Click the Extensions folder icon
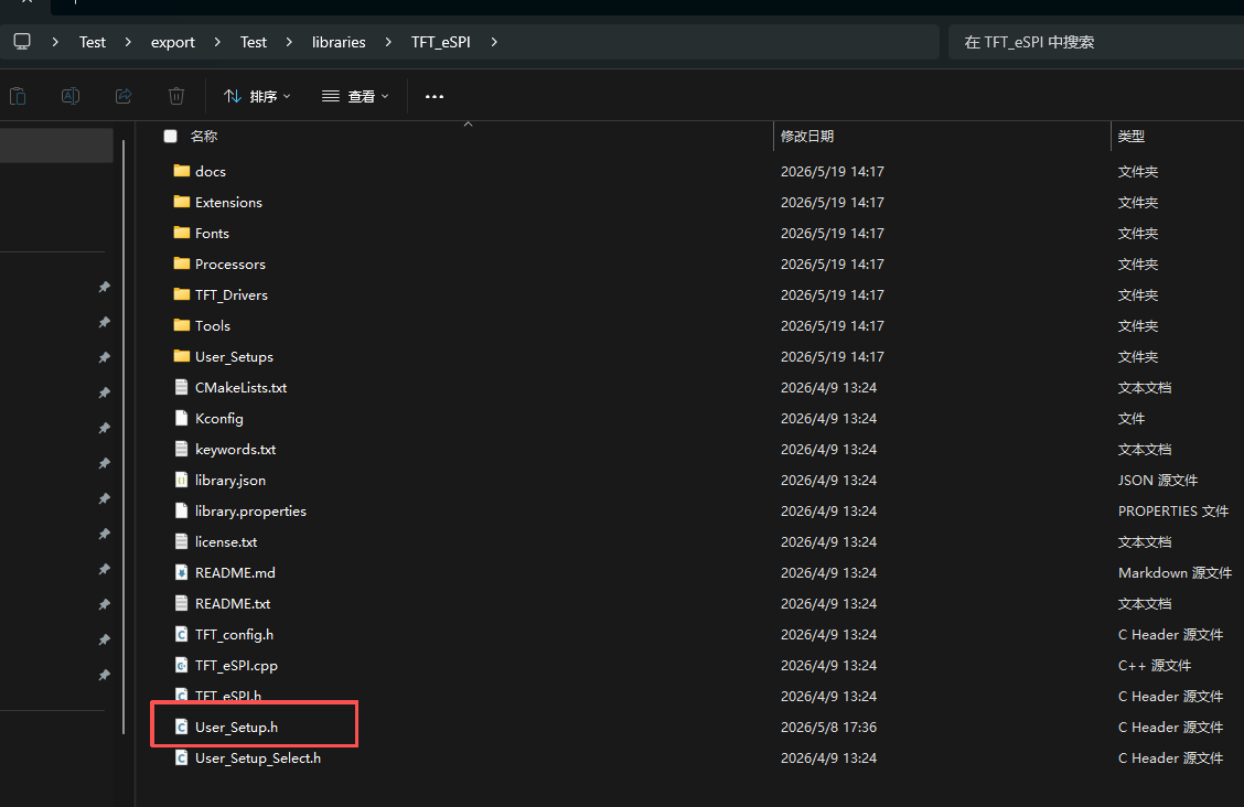 pos(181,202)
